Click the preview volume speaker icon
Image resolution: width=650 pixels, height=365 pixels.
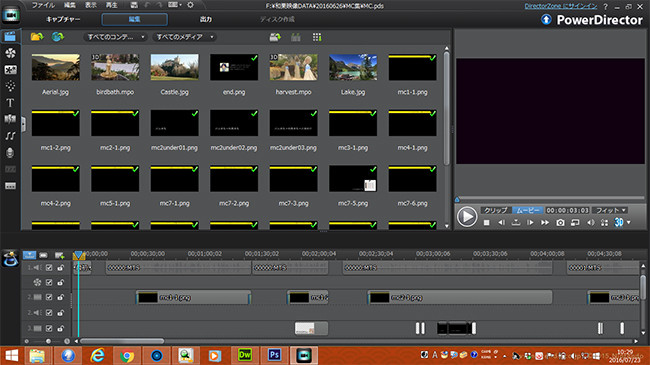click(590, 223)
